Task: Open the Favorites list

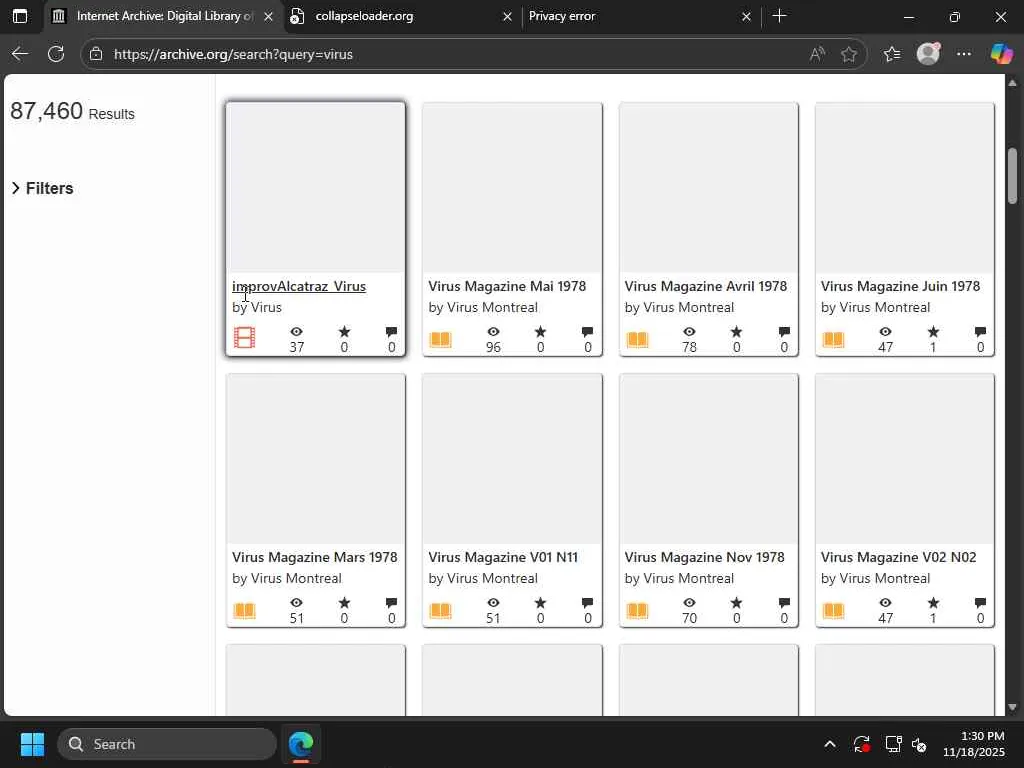Action: tap(892, 54)
